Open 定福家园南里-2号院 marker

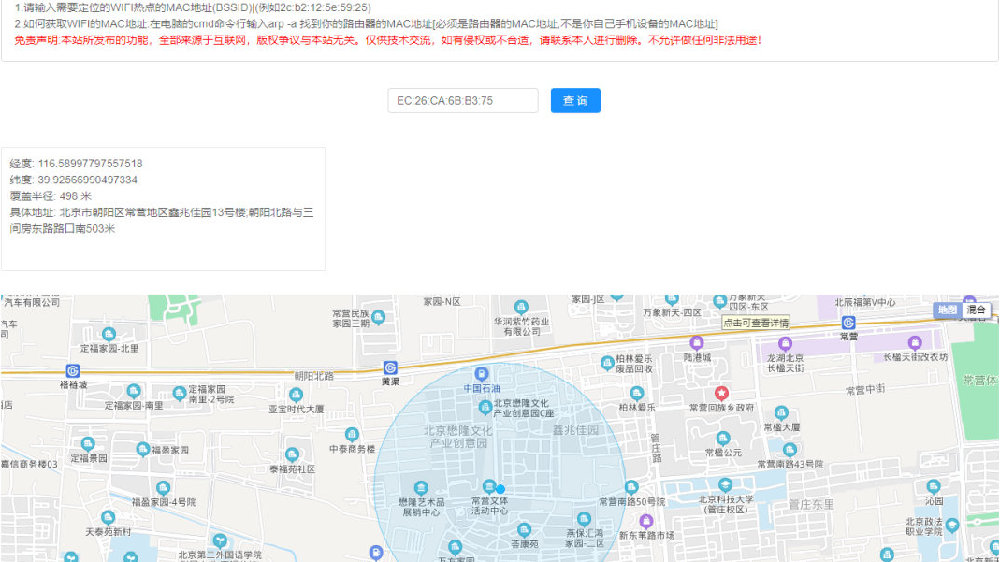(179, 393)
